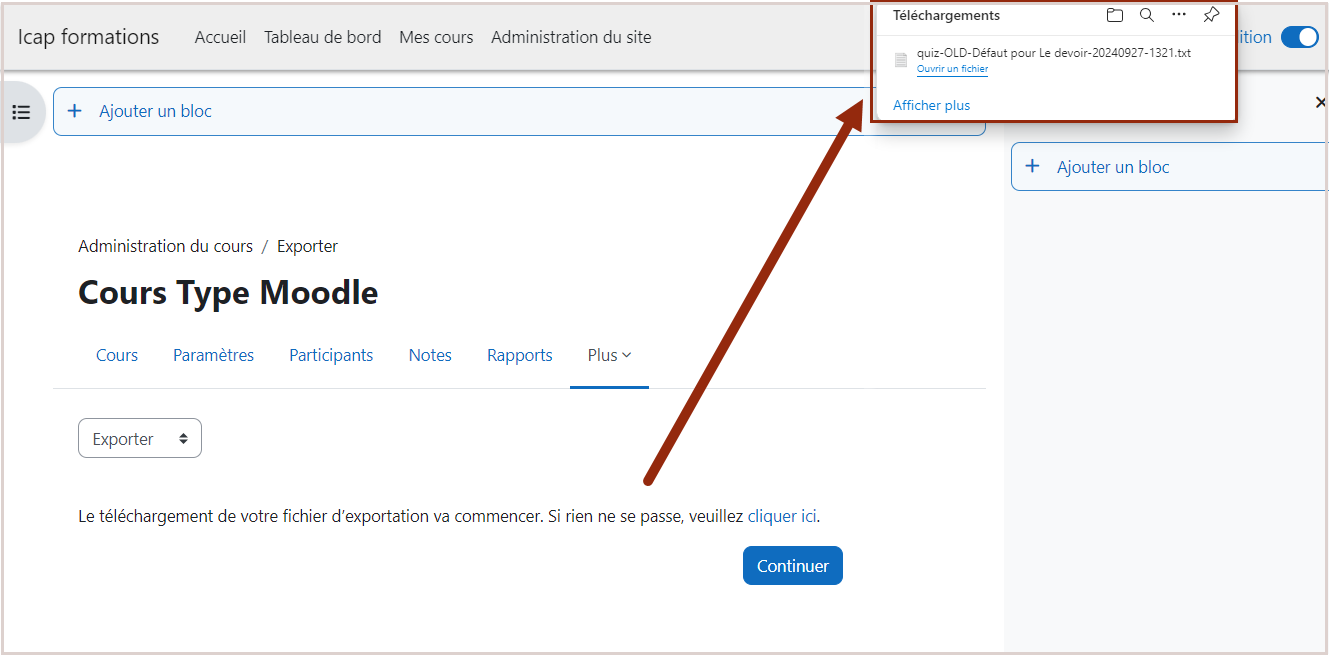
Task: Click the 'cliquer ici' download link
Action: point(782,517)
